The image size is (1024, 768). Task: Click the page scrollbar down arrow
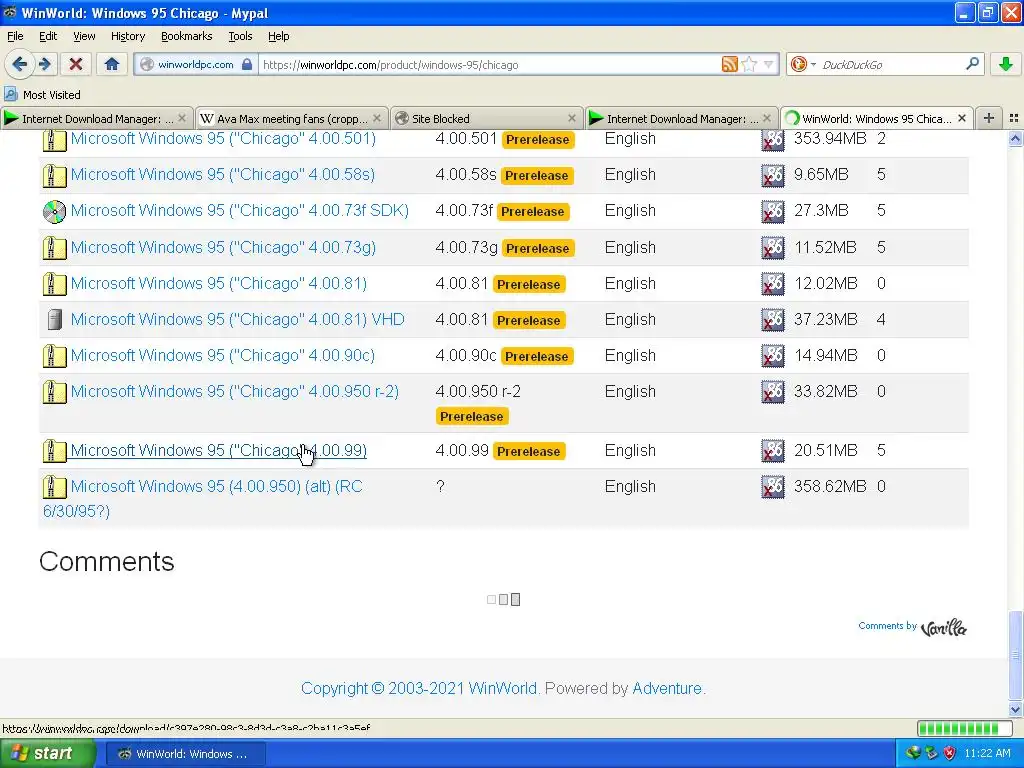[x=1015, y=709]
